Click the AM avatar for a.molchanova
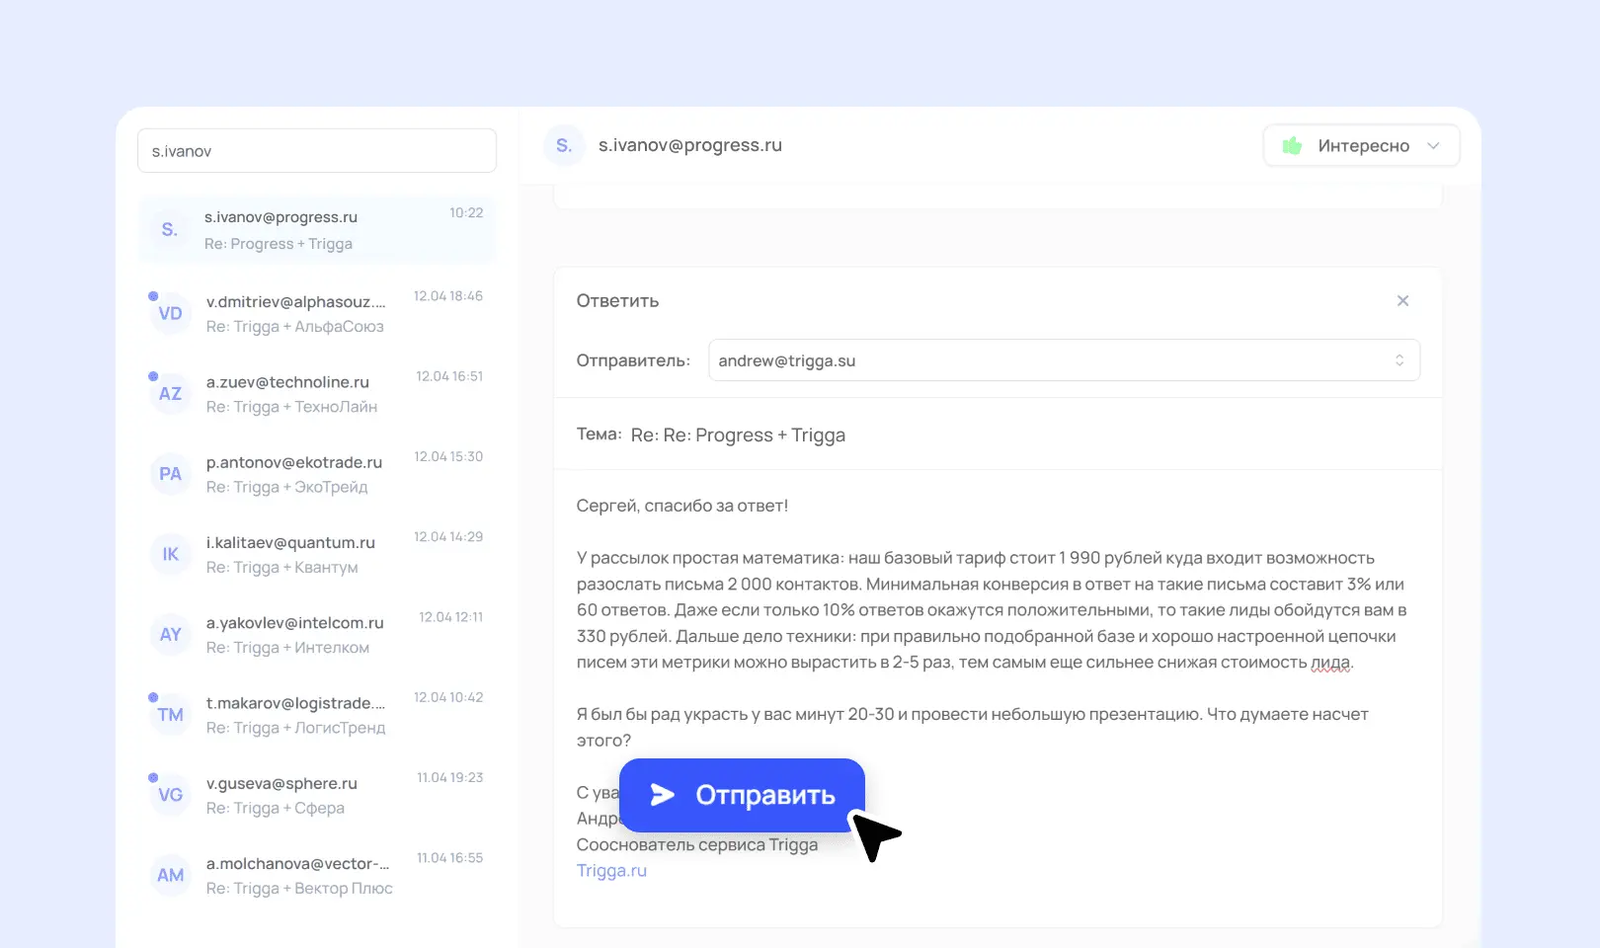Screen dimensions: 1600x948 [x=170, y=876]
